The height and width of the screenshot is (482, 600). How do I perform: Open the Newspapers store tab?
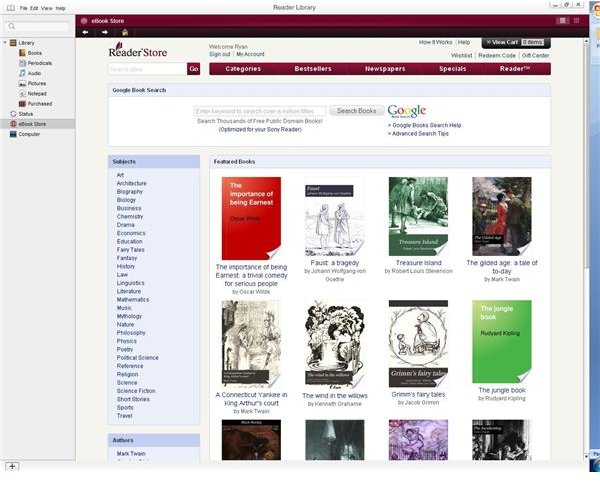coord(385,69)
